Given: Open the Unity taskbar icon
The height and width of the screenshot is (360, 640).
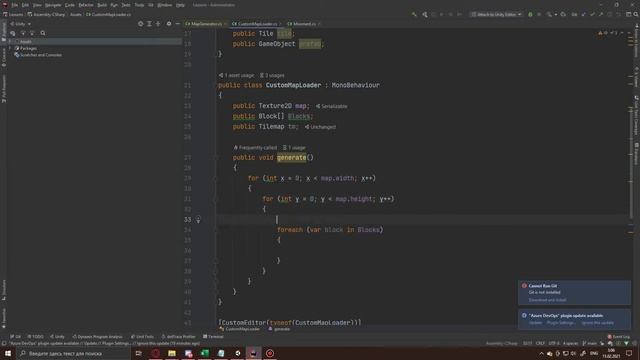Looking at the screenshot, I should tap(238, 353).
